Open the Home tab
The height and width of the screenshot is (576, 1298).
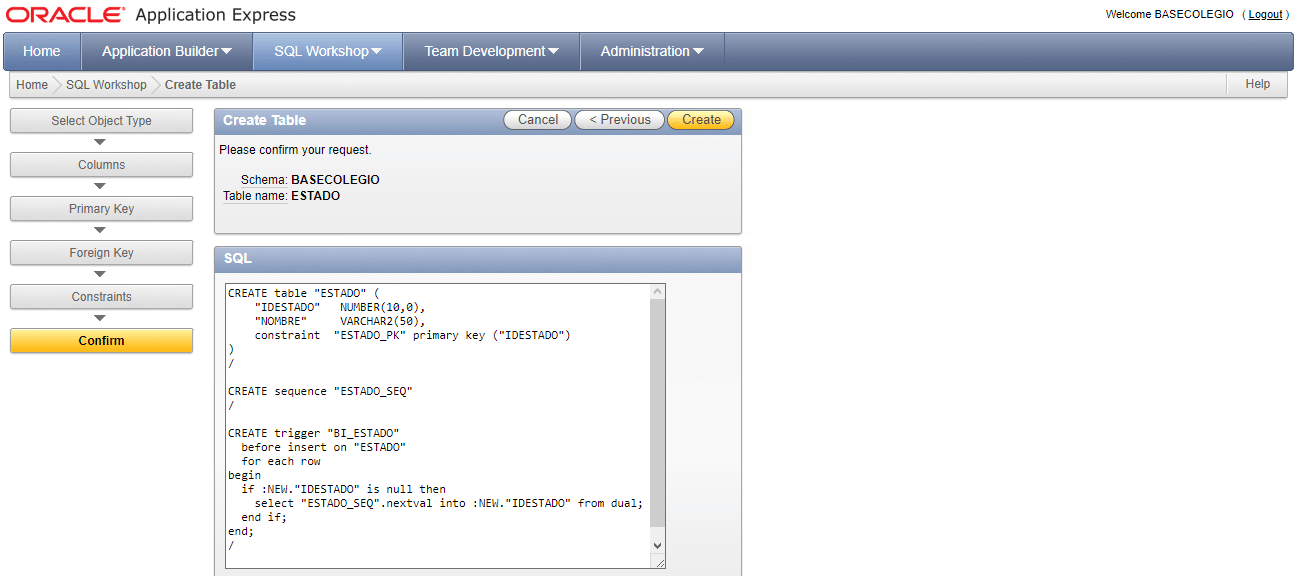[41, 51]
